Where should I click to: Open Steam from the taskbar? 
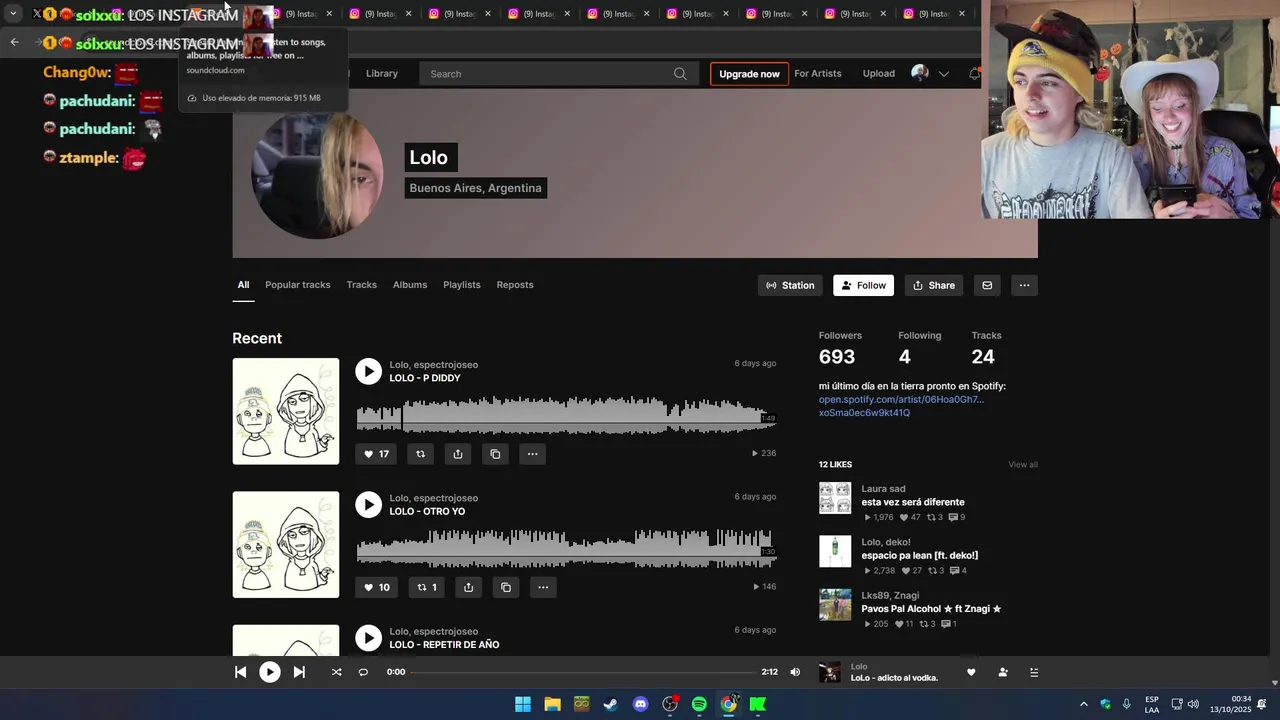click(x=611, y=704)
